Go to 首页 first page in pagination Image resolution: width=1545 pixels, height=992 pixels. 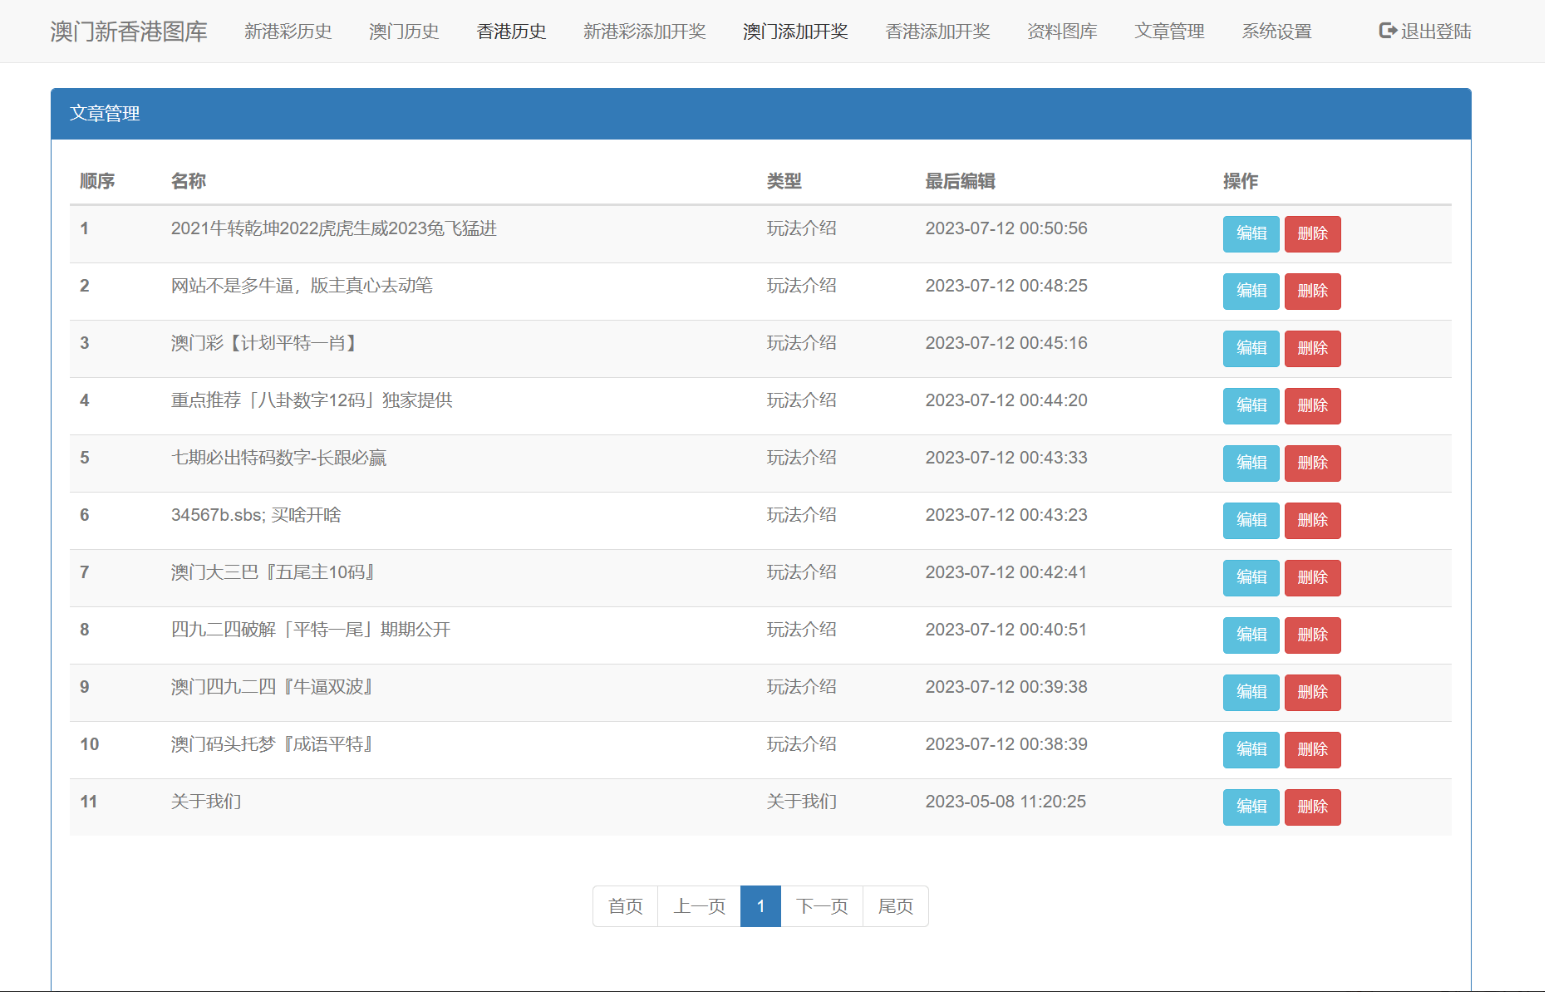pyautogui.click(x=625, y=906)
